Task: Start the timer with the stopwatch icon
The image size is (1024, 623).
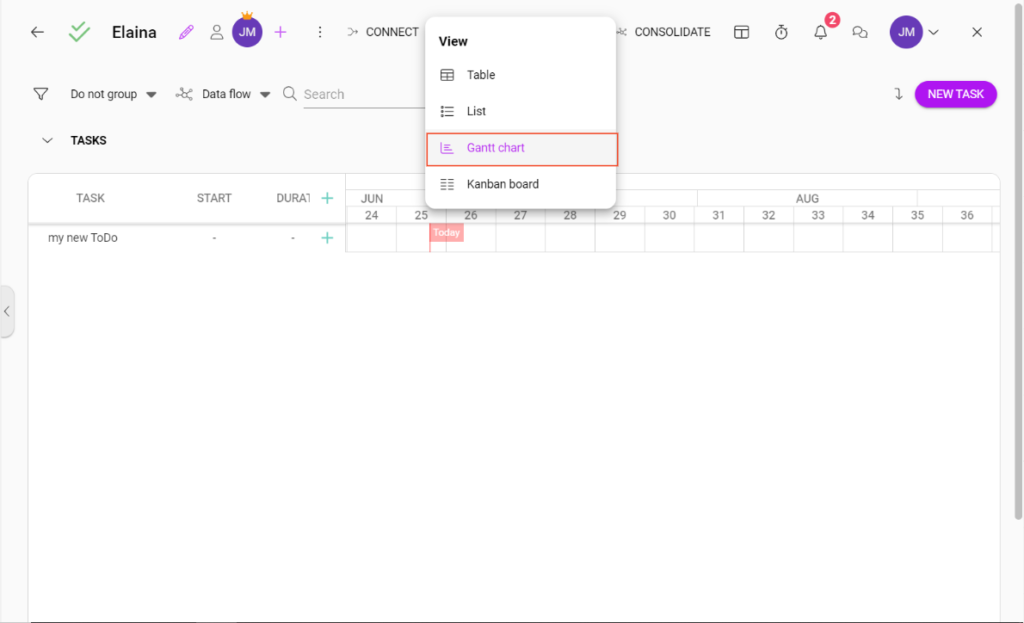Action: (781, 31)
